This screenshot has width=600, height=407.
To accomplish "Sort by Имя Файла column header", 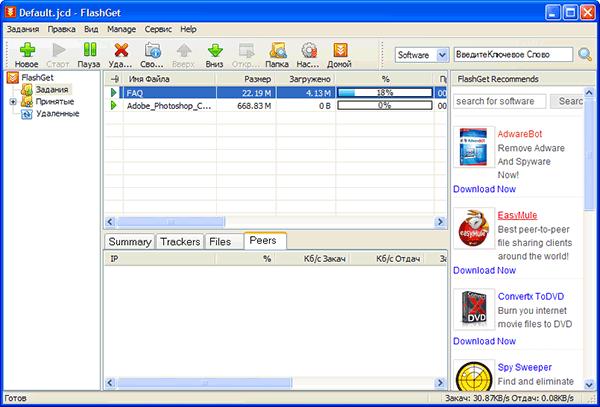I will click(x=170, y=79).
